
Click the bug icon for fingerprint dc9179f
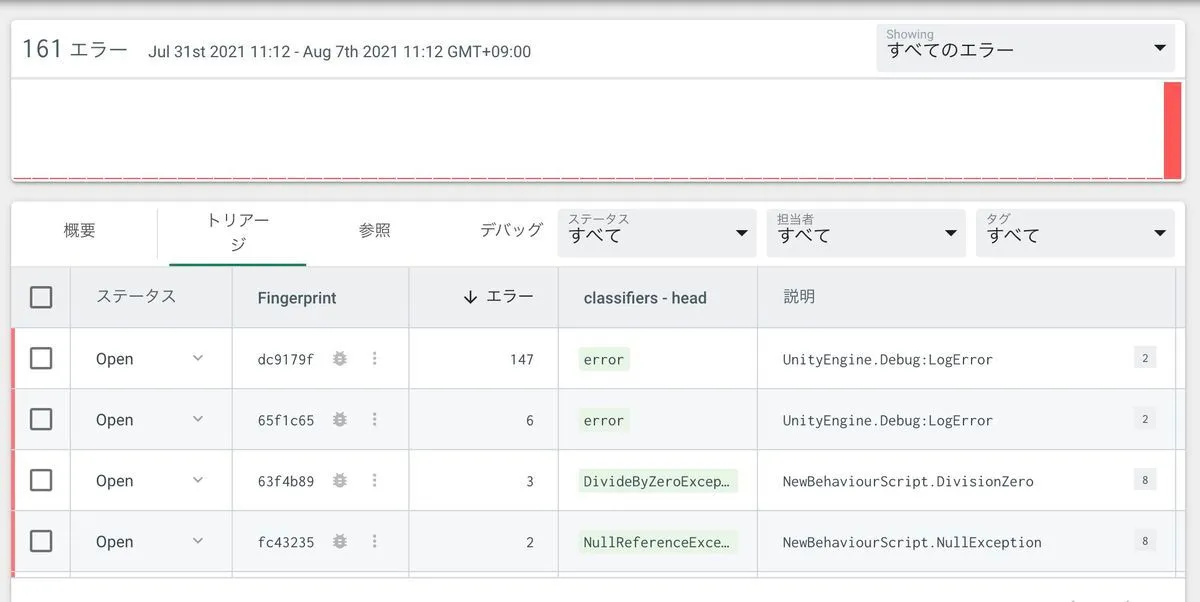[340, 359]
